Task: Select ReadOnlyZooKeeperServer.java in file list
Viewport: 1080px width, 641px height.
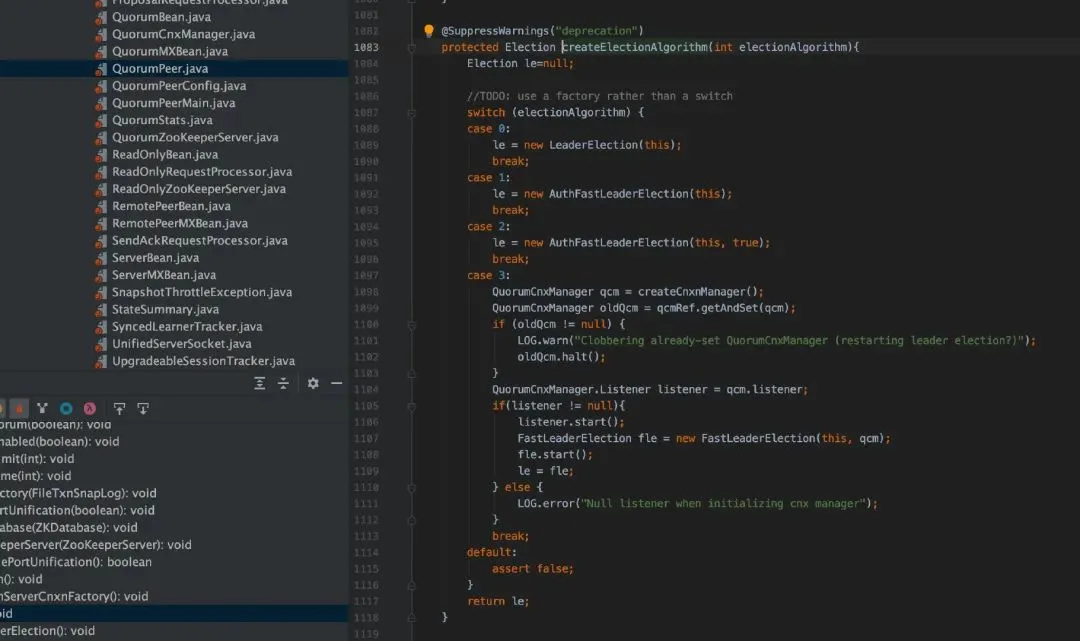Action: (x=198, y=189)
